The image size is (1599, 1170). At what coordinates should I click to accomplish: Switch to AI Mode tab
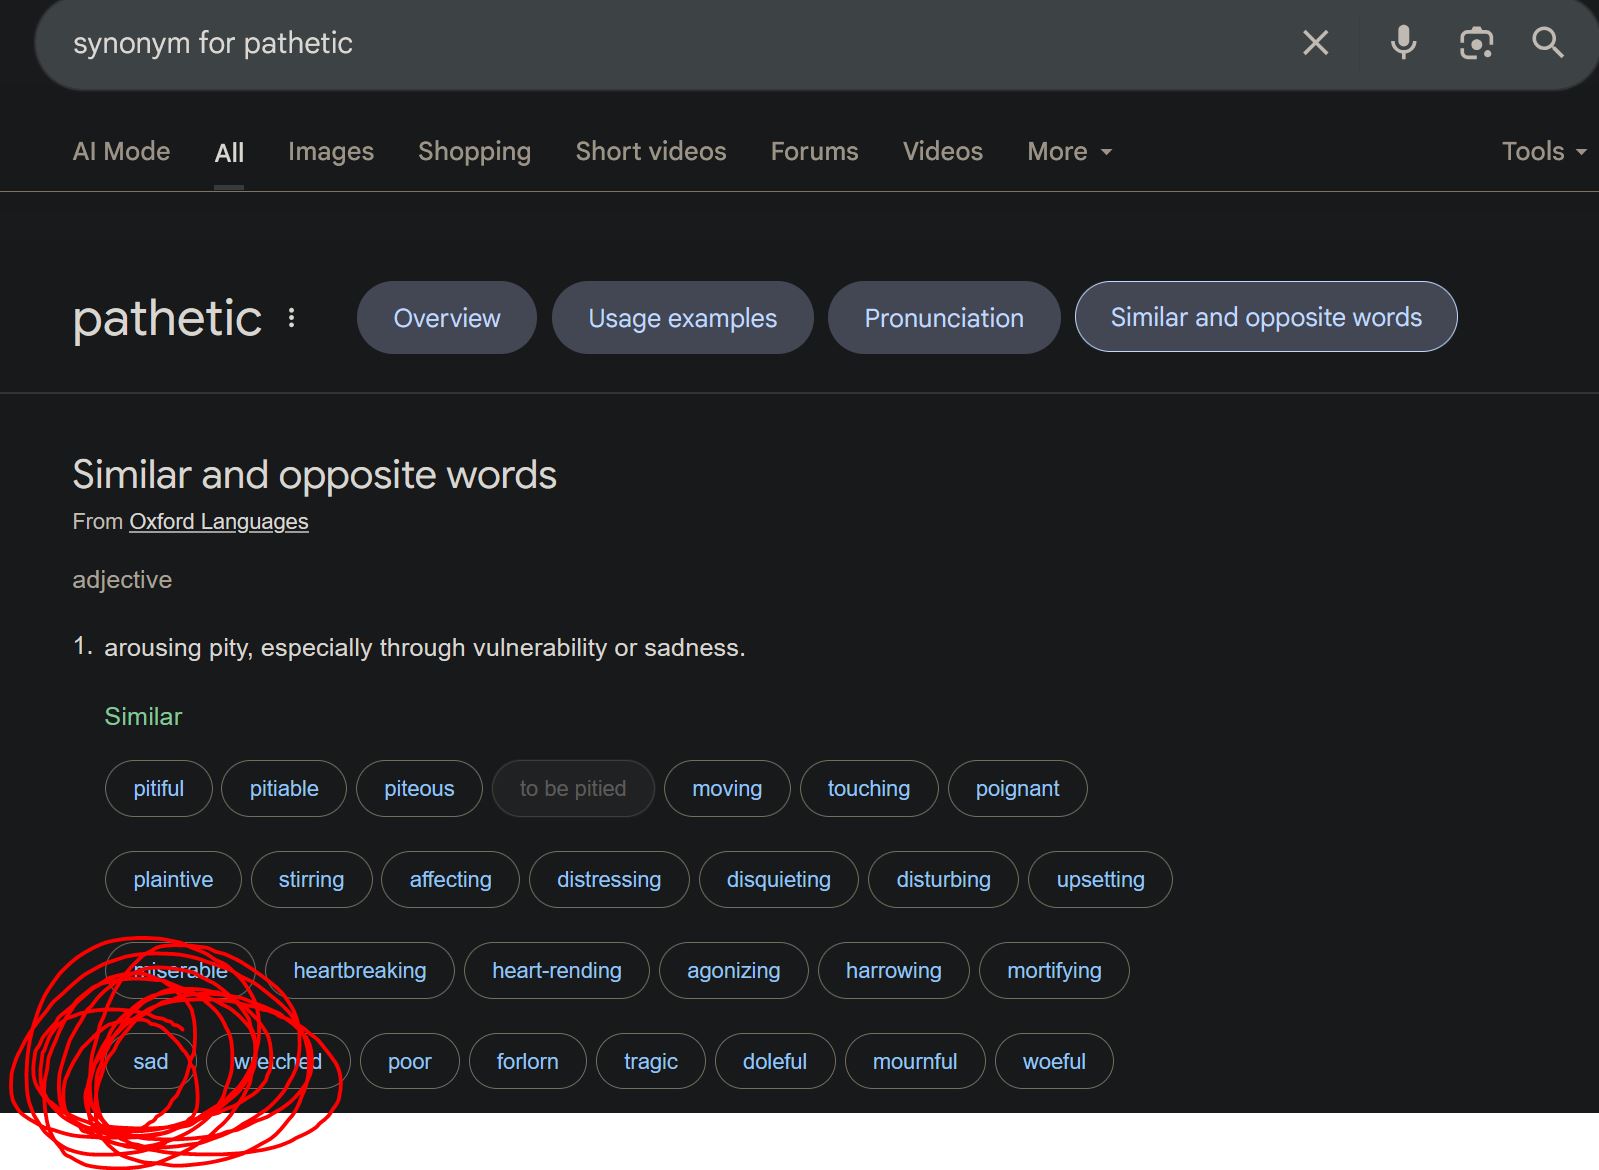[x=121, y=151]
